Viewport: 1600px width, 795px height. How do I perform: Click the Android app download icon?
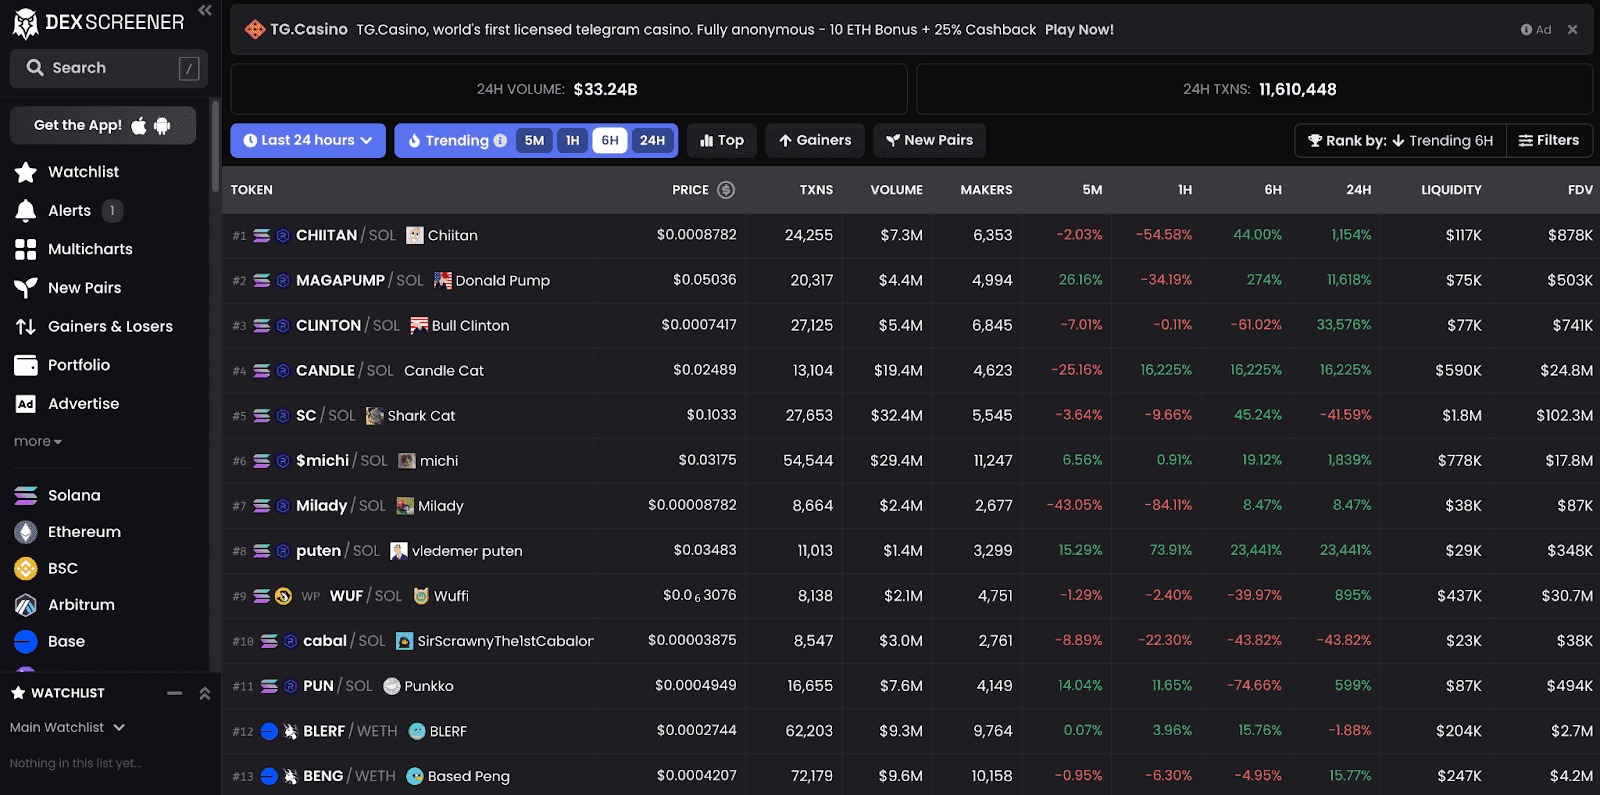tap(162, 125)
